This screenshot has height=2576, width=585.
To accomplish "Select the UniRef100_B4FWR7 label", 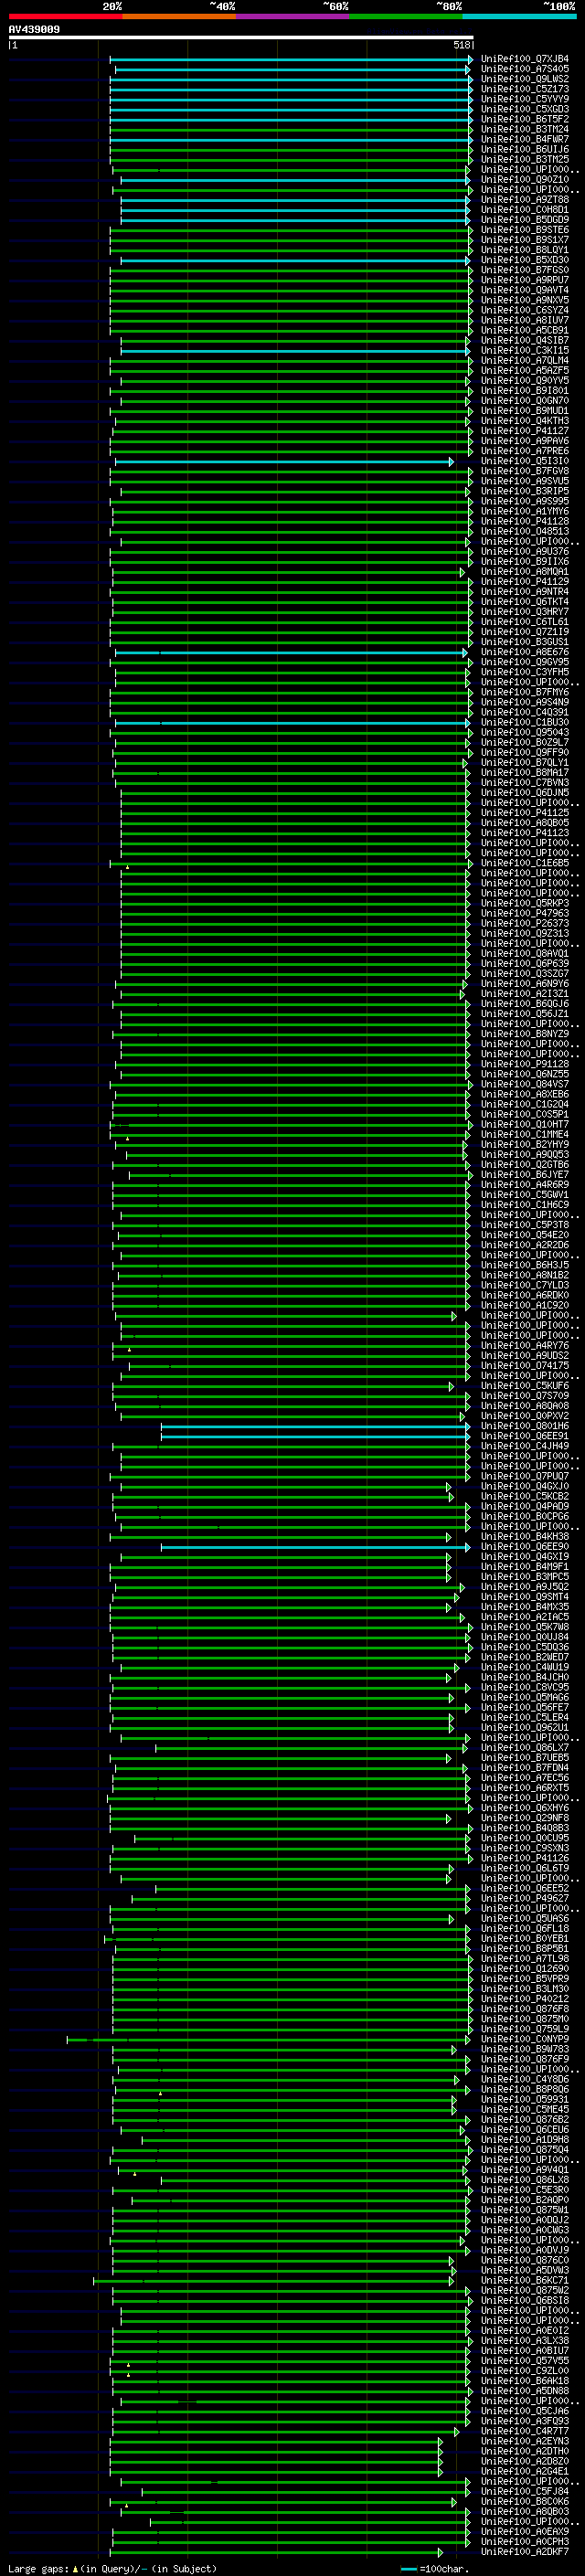I will pyautogui.click(x=525, y=139).
